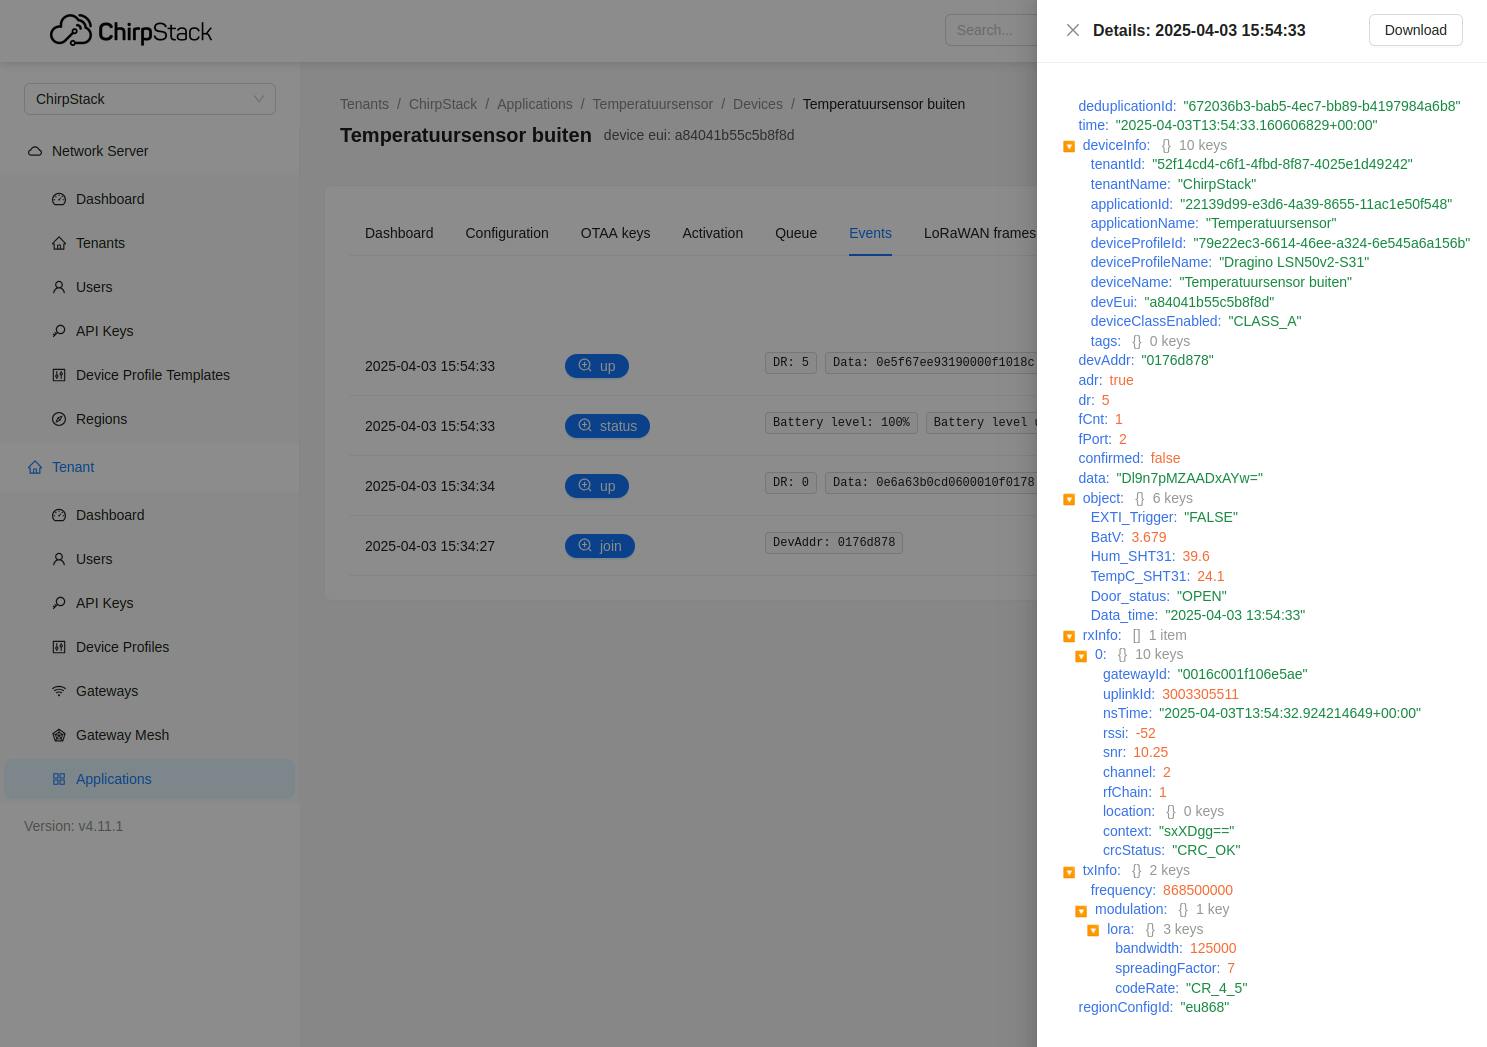Screen dimensions: 1487x1047
Task: Collapse the txInfo node
Action: click(1069, 871)
